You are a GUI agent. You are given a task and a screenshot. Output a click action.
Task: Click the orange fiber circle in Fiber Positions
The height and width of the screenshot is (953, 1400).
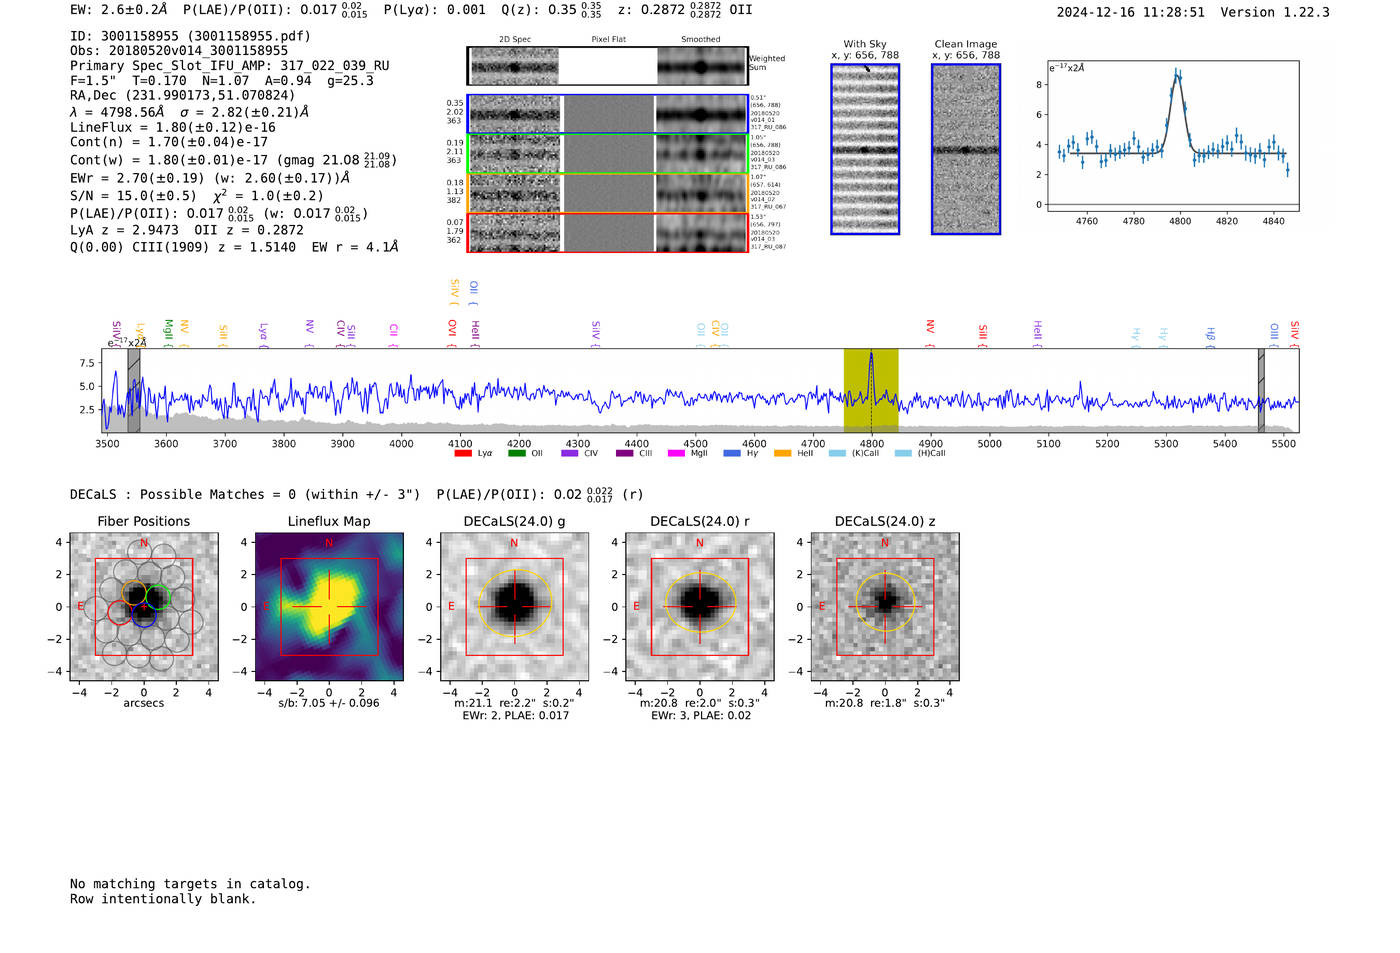pyautogui.click(x=135, y=592)
